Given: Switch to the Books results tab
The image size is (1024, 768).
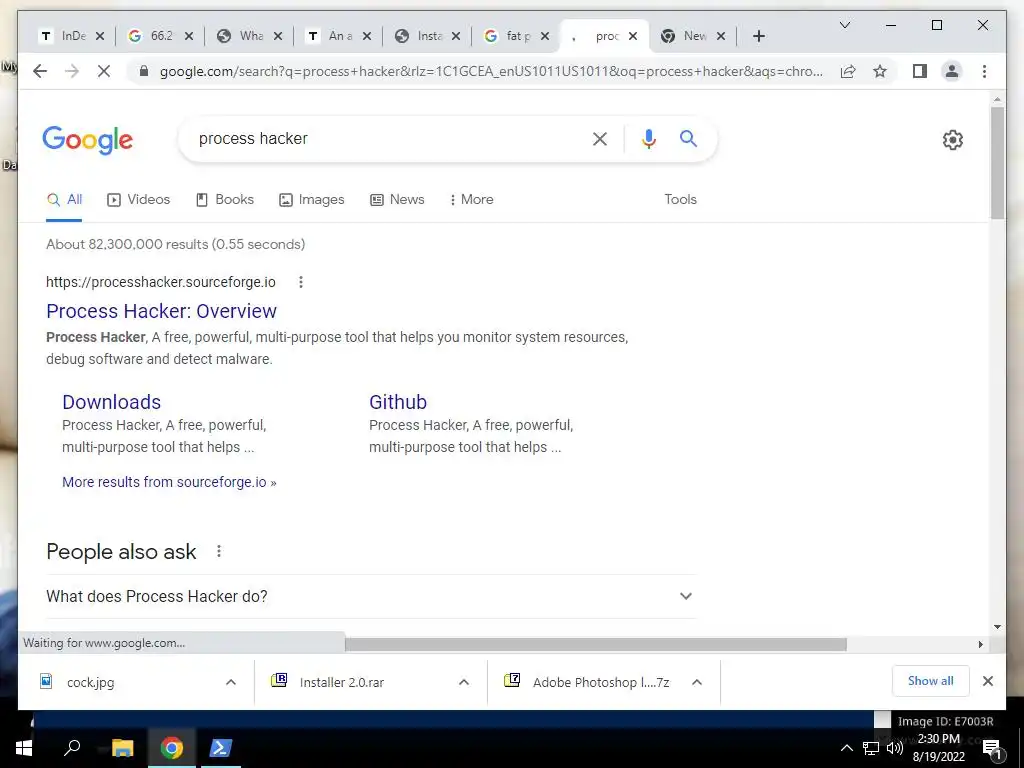Looking at the screenshot, I should [x=225, y=199].
